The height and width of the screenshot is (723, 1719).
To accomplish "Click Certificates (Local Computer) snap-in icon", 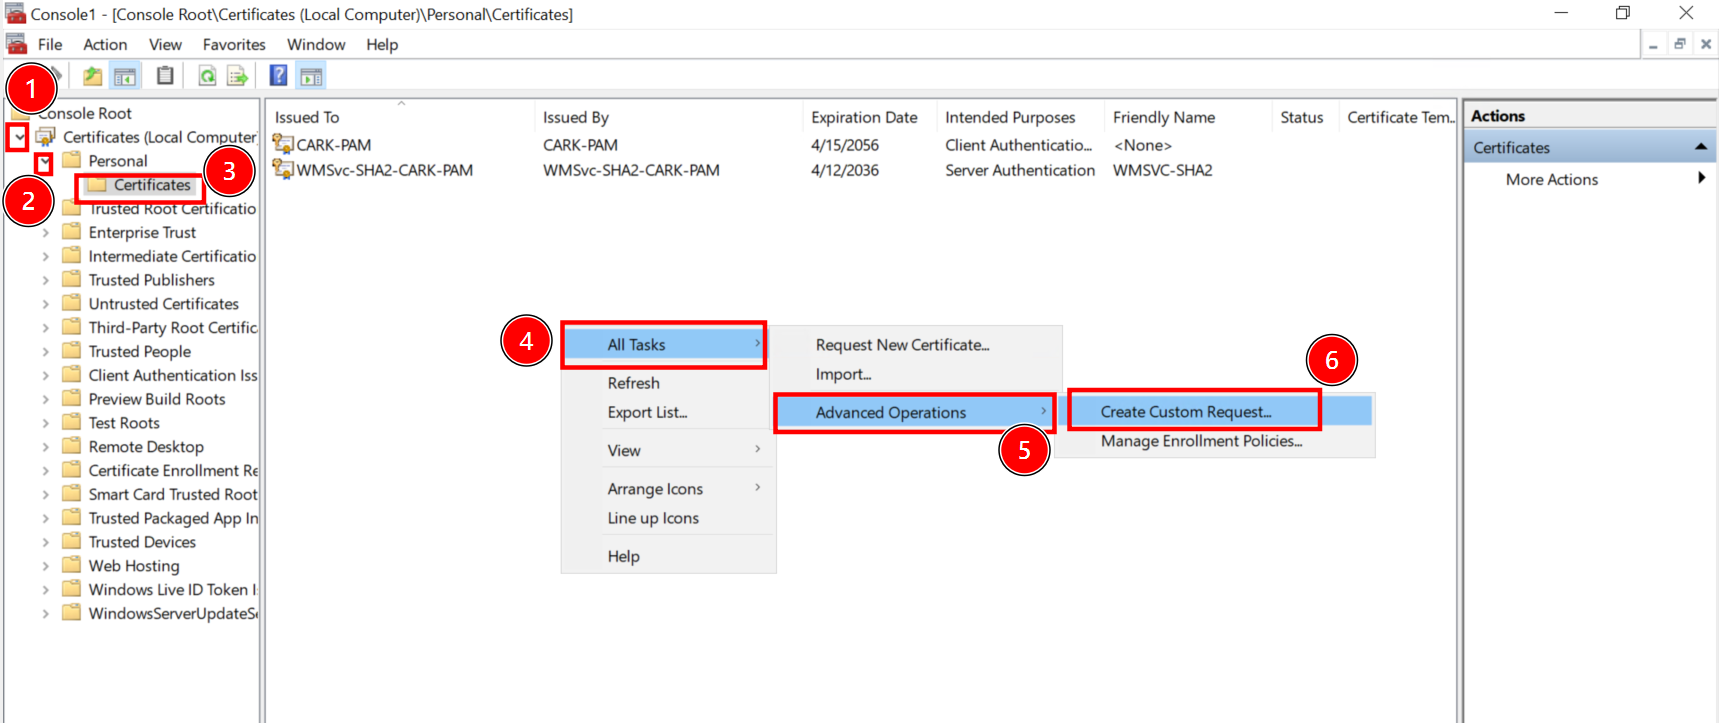I will point(46,137).
